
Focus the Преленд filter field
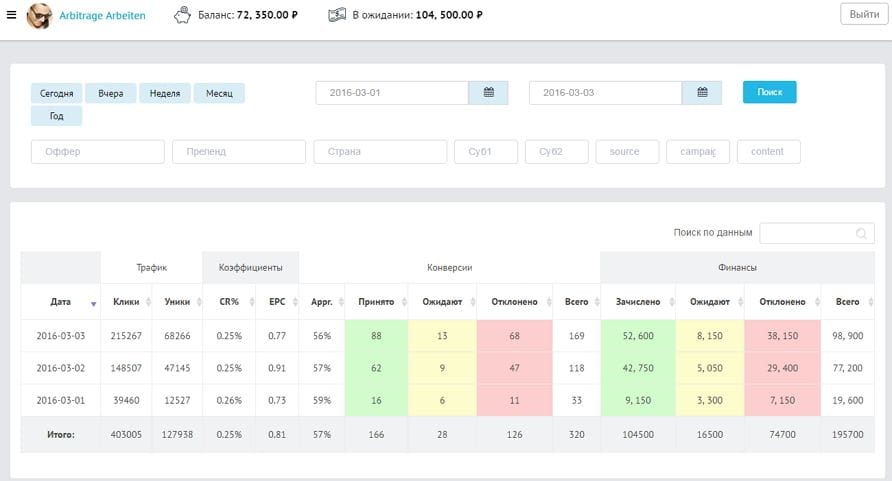(x=239, y=152)
